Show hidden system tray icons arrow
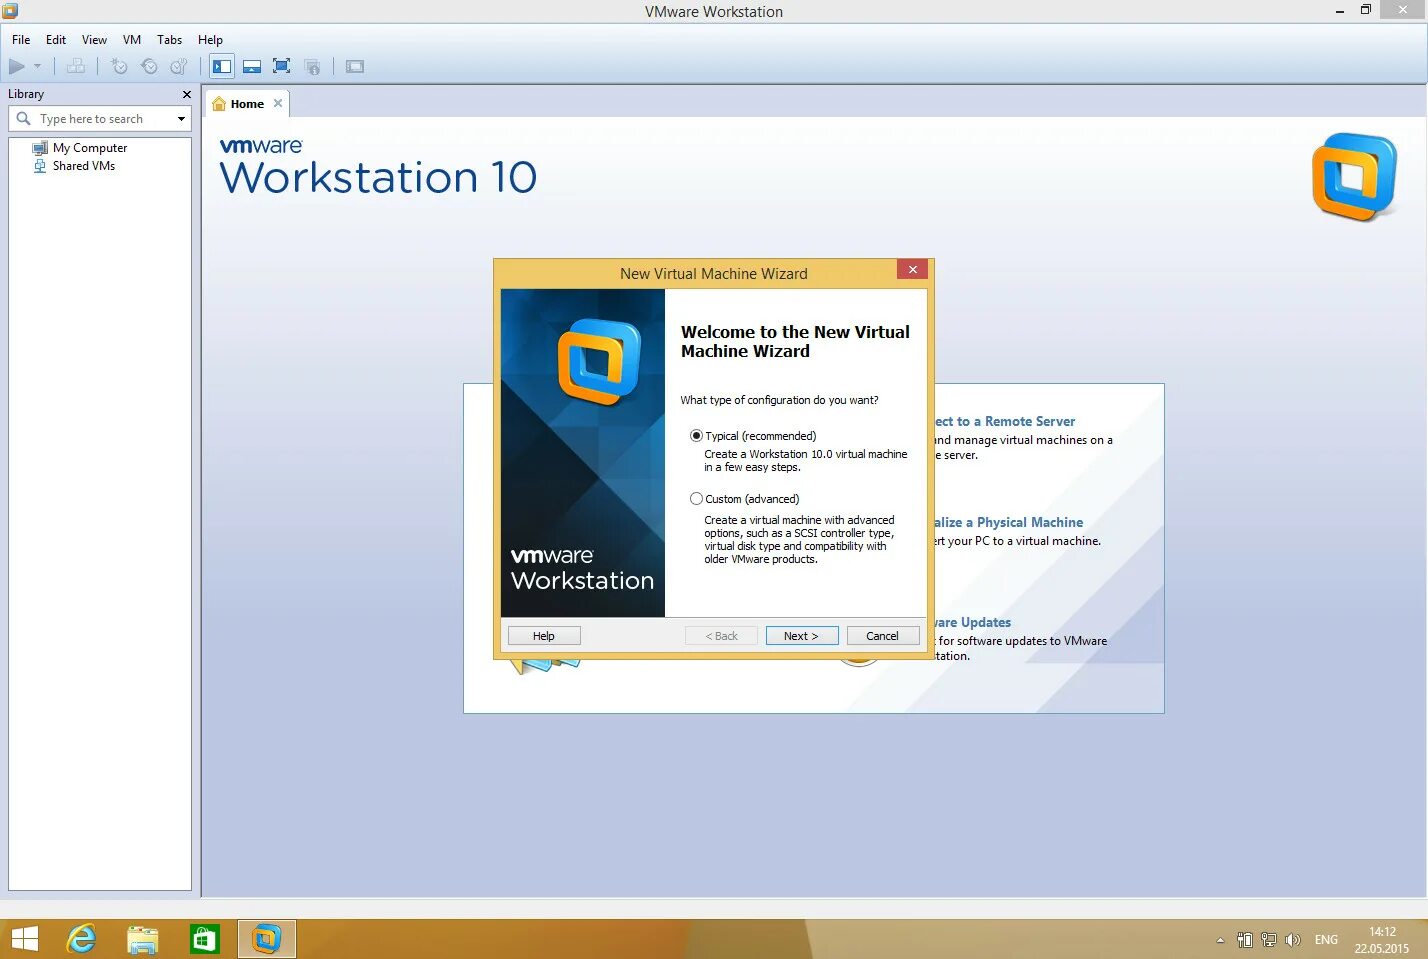 [x=1220, y=940]
